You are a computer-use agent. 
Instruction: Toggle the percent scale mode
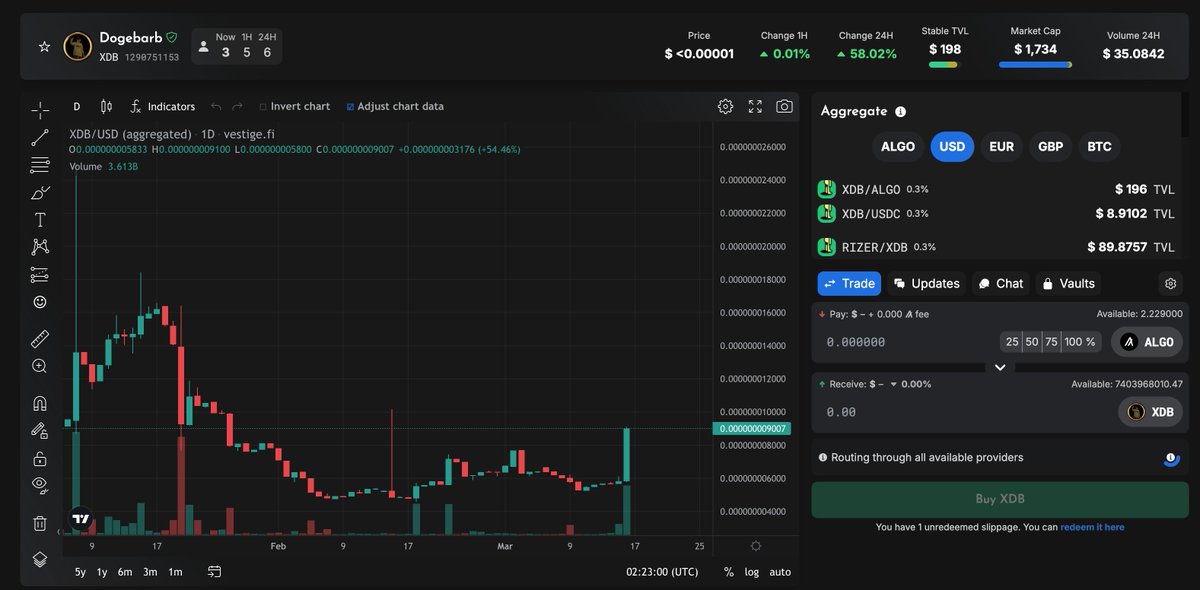[x=729, y=572]
